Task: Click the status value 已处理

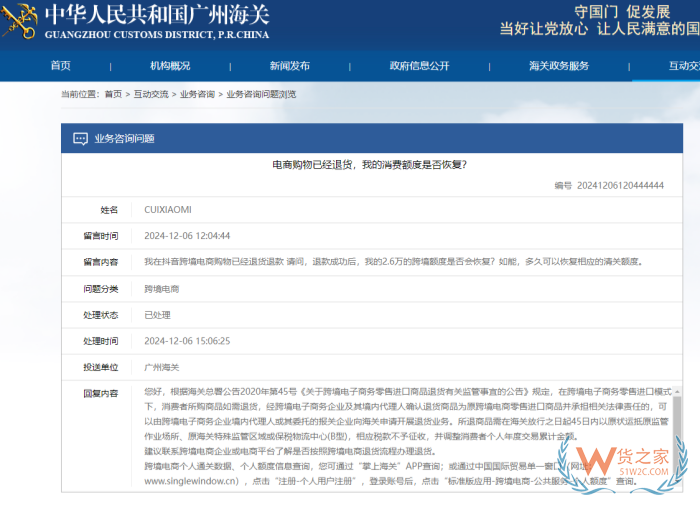Action: click(157, 315)
